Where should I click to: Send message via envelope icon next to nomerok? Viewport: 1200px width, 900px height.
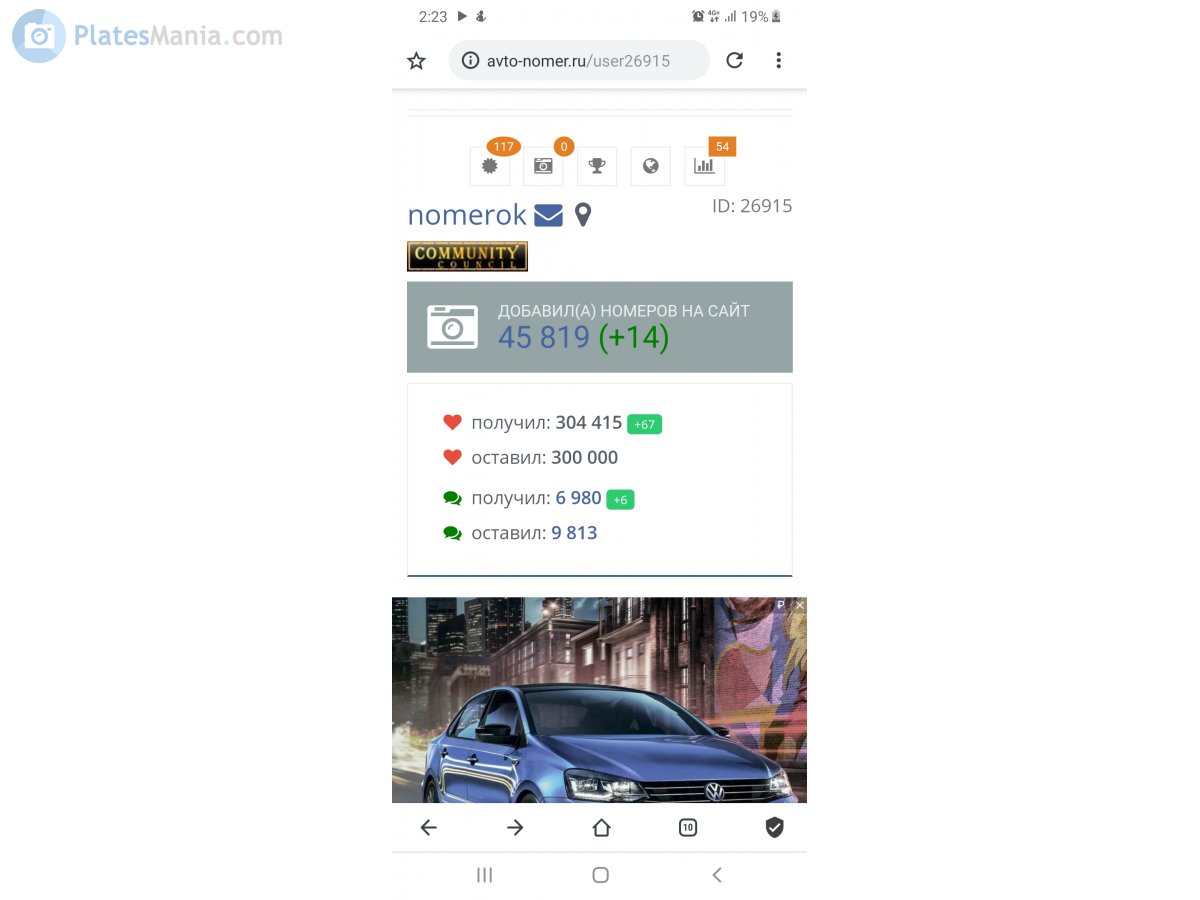coord(548,215)
